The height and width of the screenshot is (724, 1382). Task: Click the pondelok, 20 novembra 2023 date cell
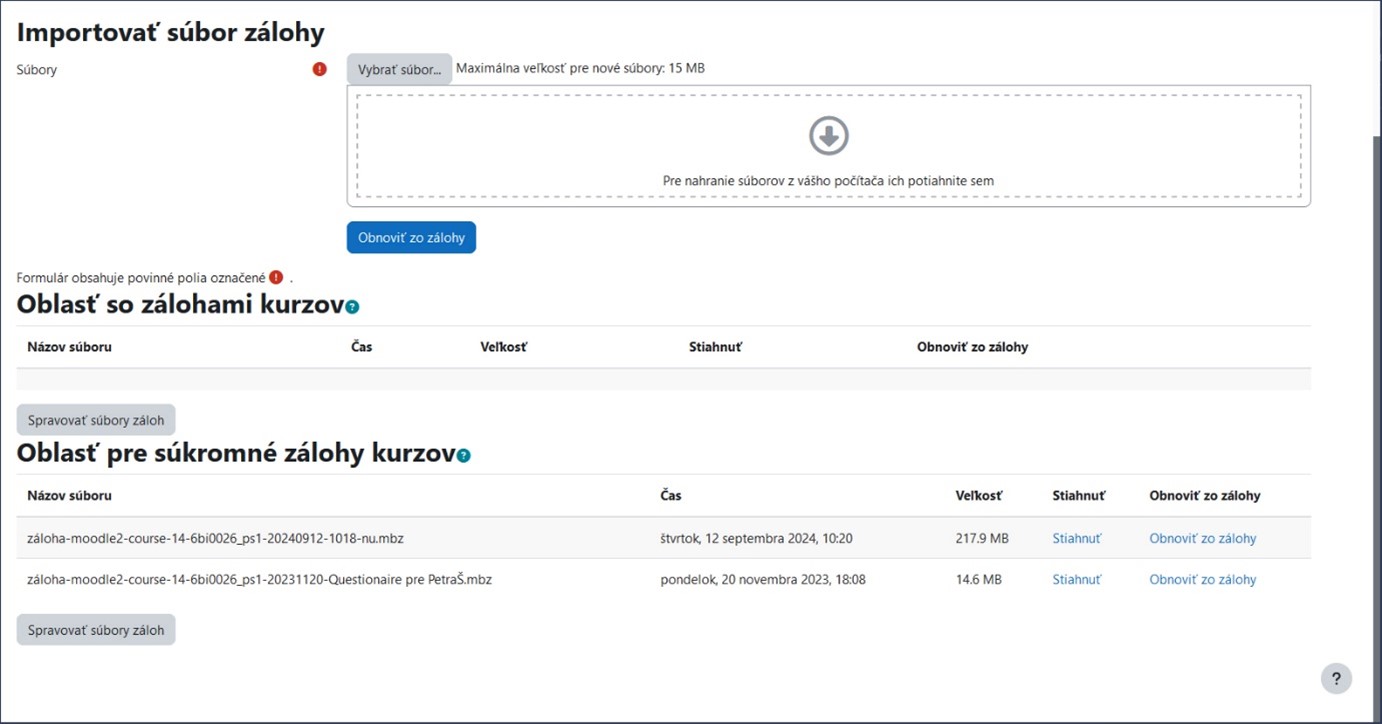[763, 579]
